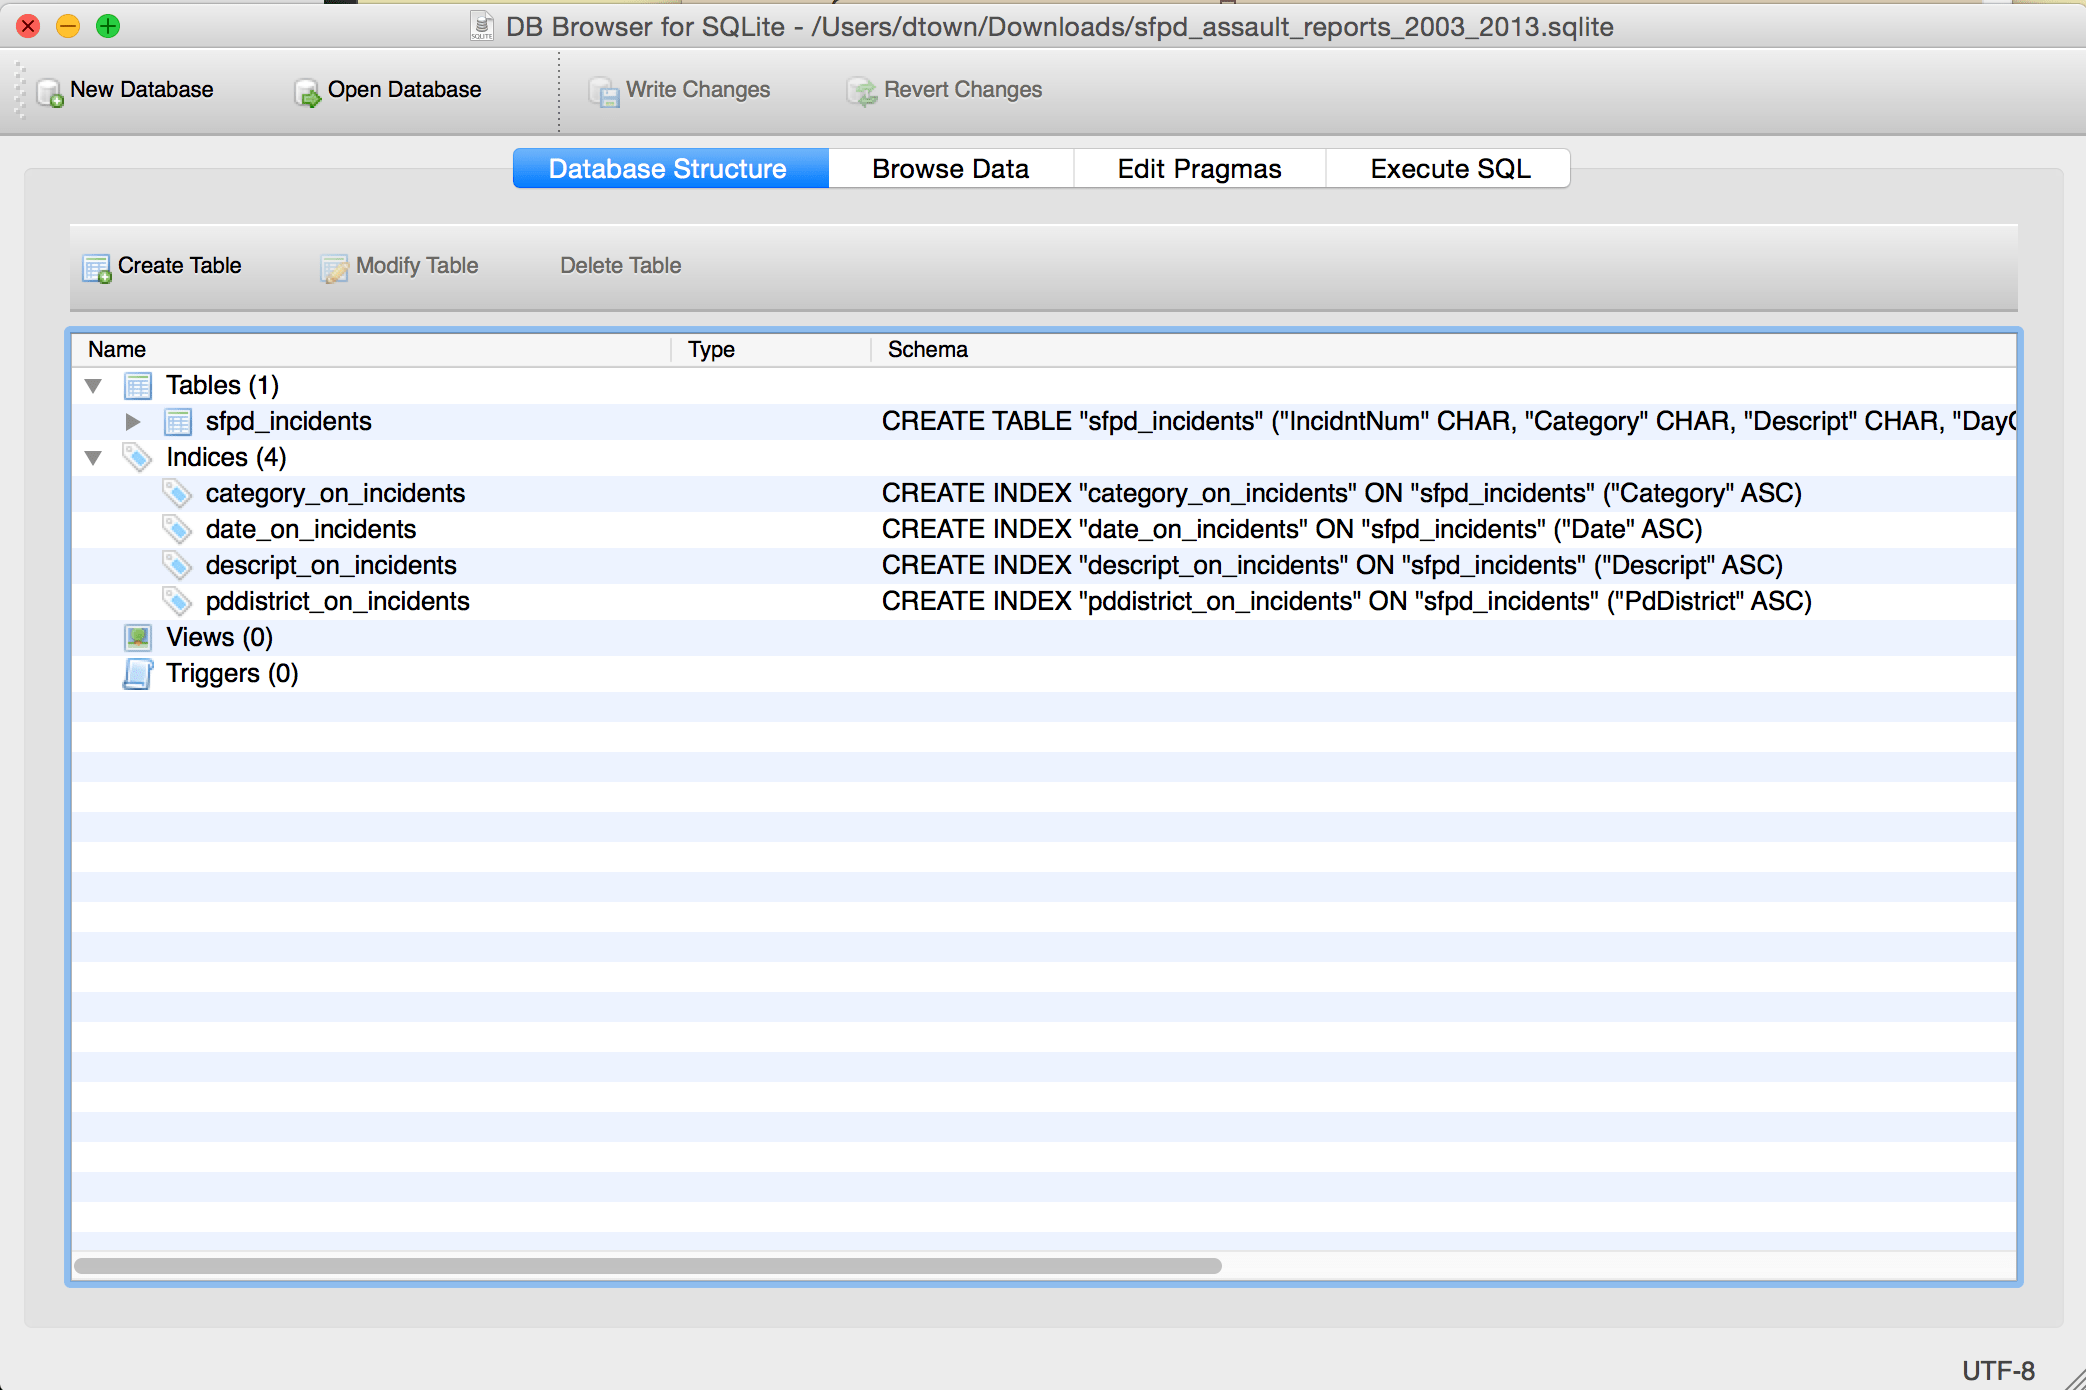Expand the sfpd_incidents table row
This screenshot has width=2086, height=1390.
[x=133, y=422]
